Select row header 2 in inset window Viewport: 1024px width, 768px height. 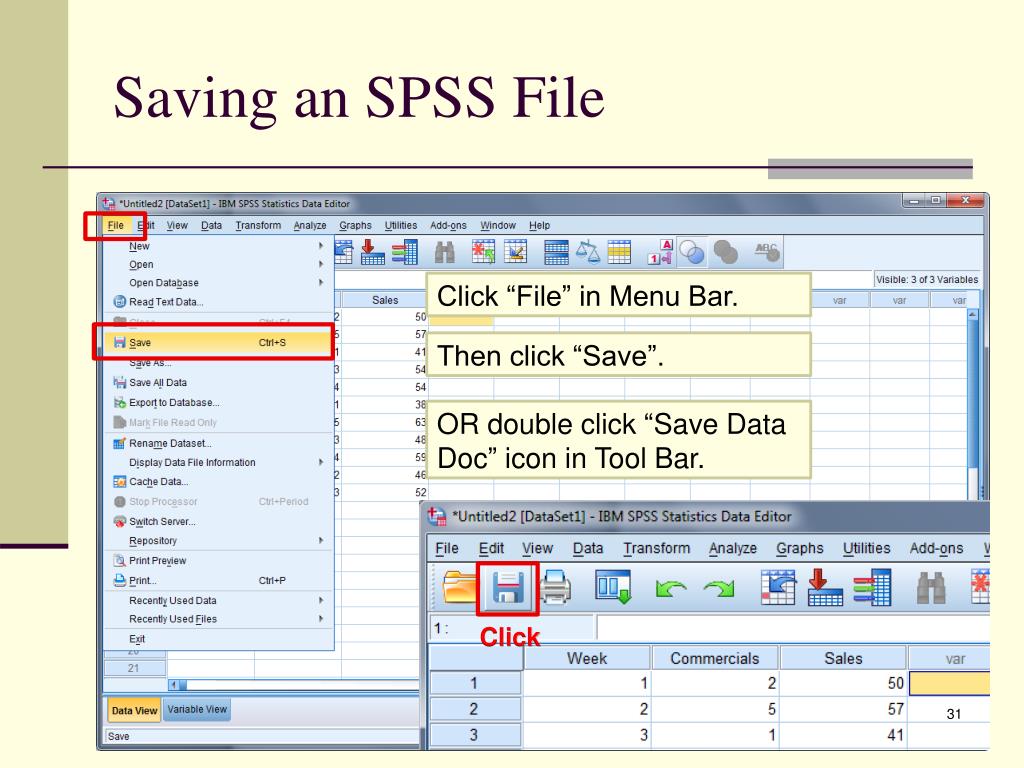pos(475,709)
